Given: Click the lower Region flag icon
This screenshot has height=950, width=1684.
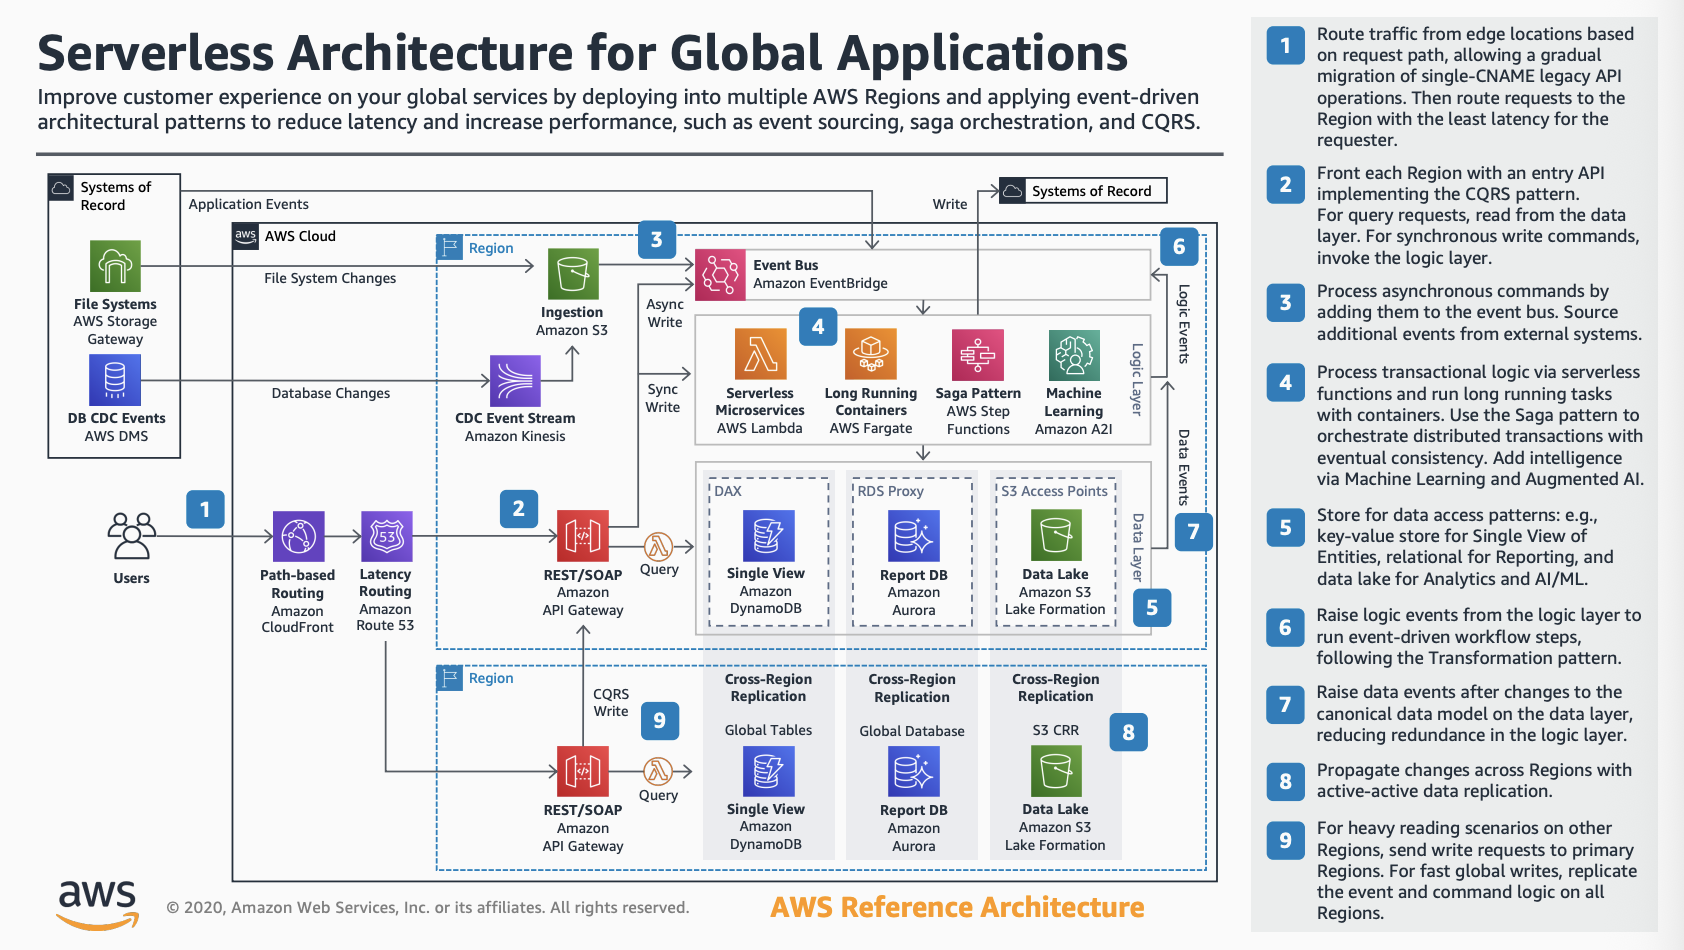Looking at the screenshot, I should (450, 678).
